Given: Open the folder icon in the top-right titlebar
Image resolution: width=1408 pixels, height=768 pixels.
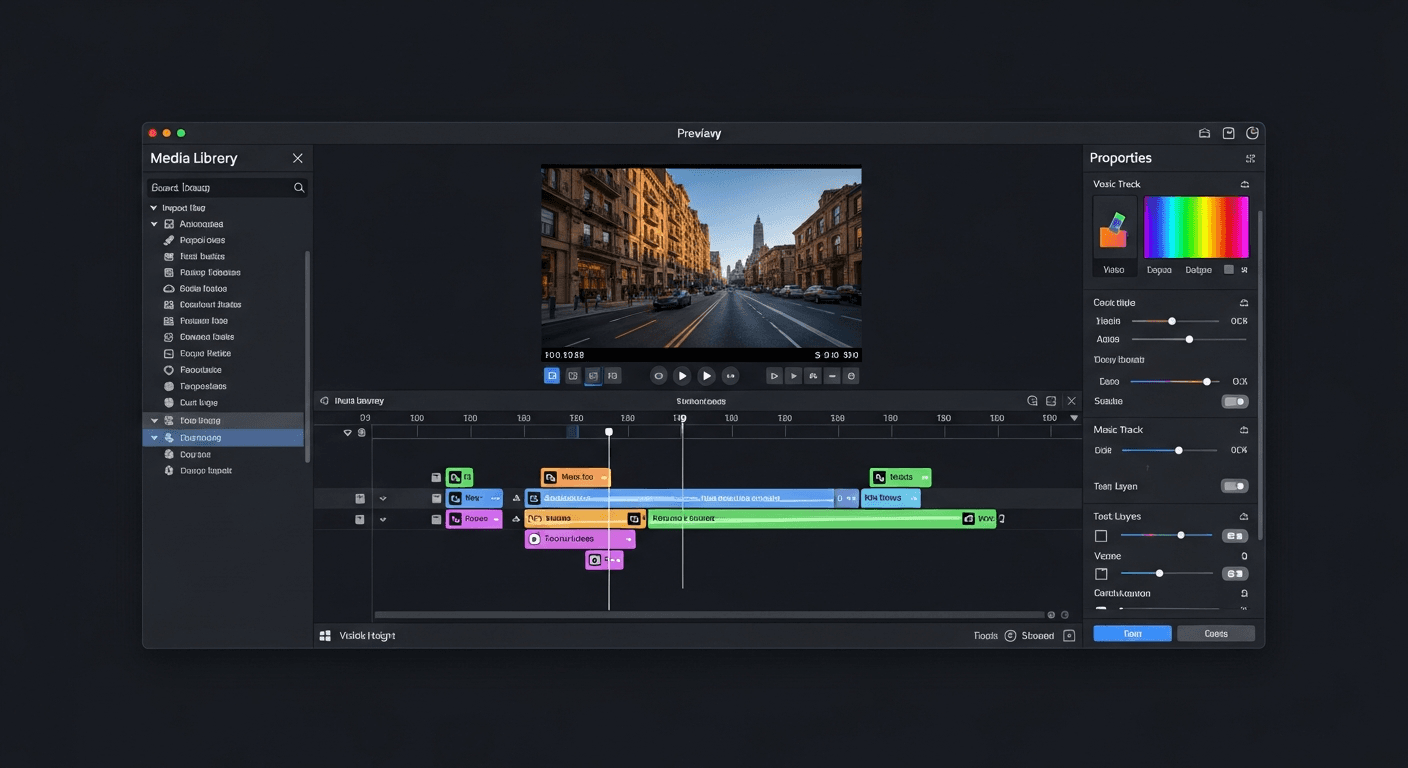Looking at the screenshot, I should 1204,132.
